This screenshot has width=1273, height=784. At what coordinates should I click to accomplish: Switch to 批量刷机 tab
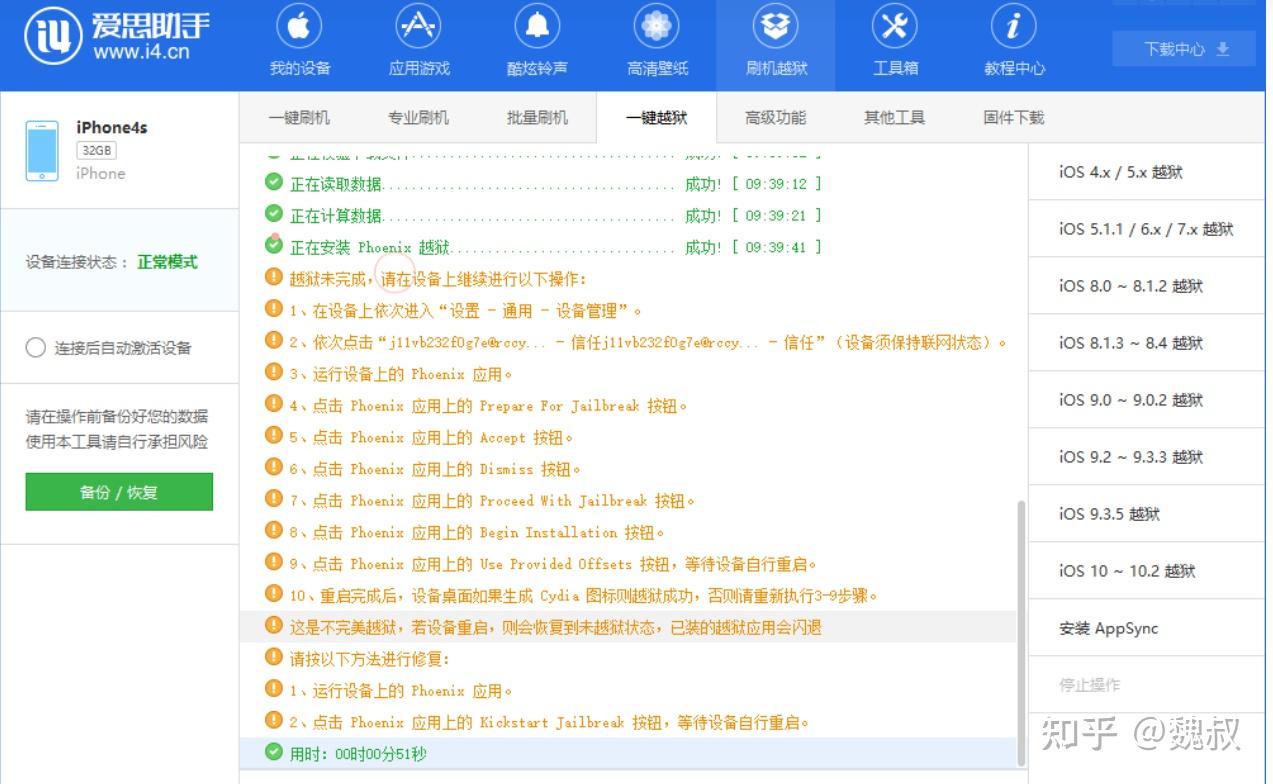tap(537, 118)
